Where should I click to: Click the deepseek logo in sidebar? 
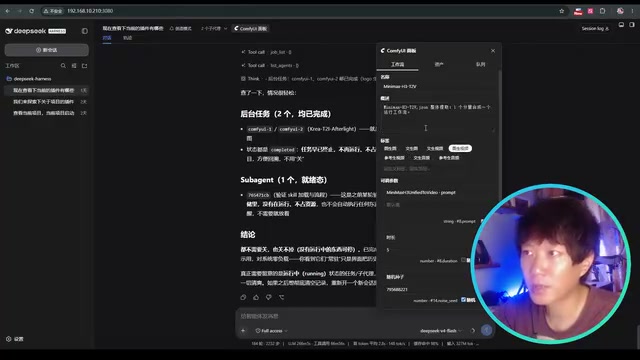pyautogui.click(x=35, y=31)
